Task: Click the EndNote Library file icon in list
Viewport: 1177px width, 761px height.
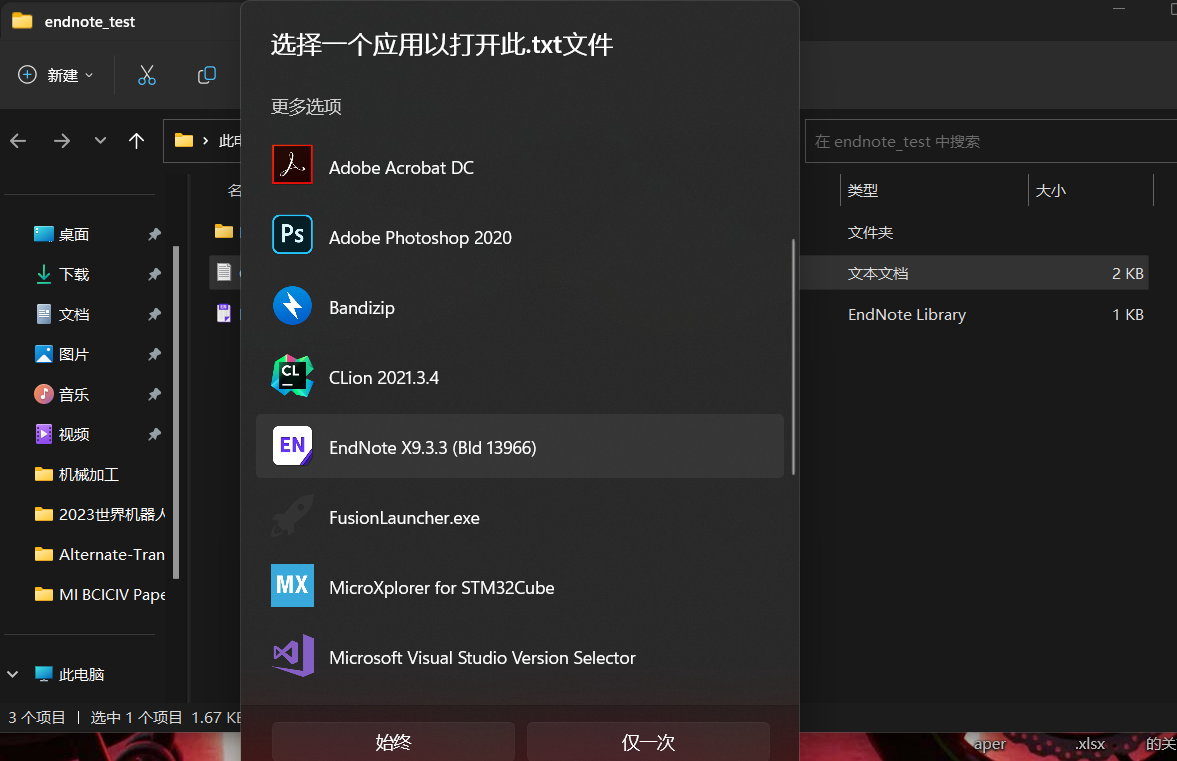Action: [x=224, y=313]
